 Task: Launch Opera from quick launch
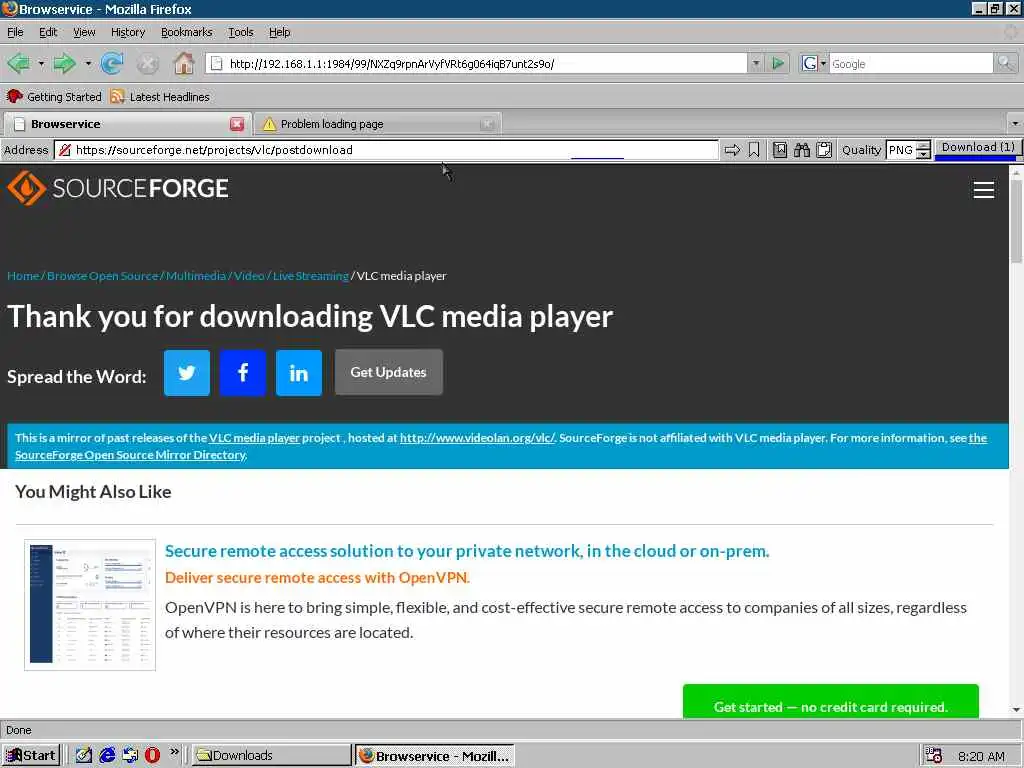(152, 756)
